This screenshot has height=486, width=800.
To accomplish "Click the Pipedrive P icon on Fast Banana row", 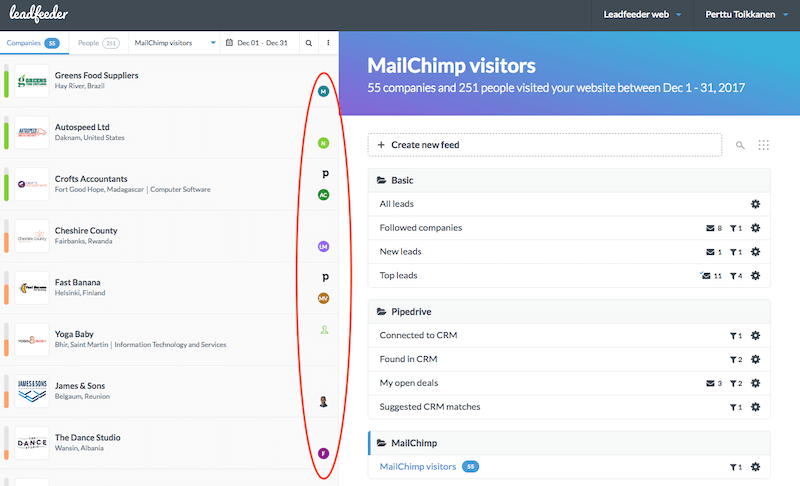I will 325,277.
